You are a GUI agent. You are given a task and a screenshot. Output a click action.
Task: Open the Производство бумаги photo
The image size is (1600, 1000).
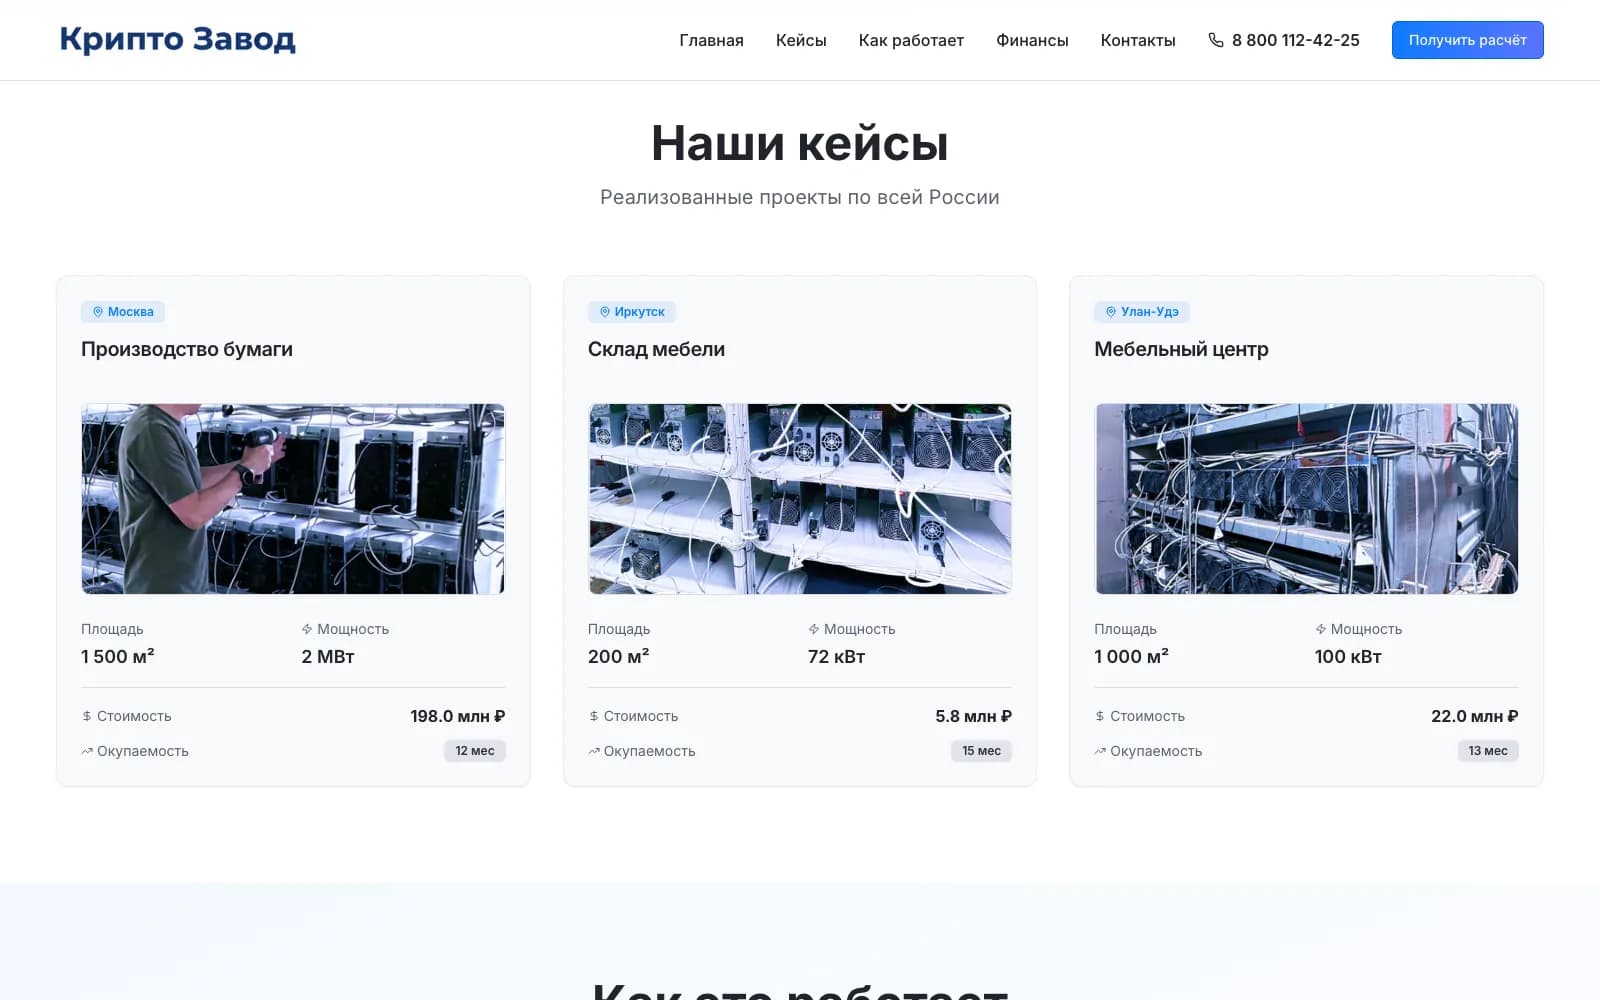click(293, 499)
